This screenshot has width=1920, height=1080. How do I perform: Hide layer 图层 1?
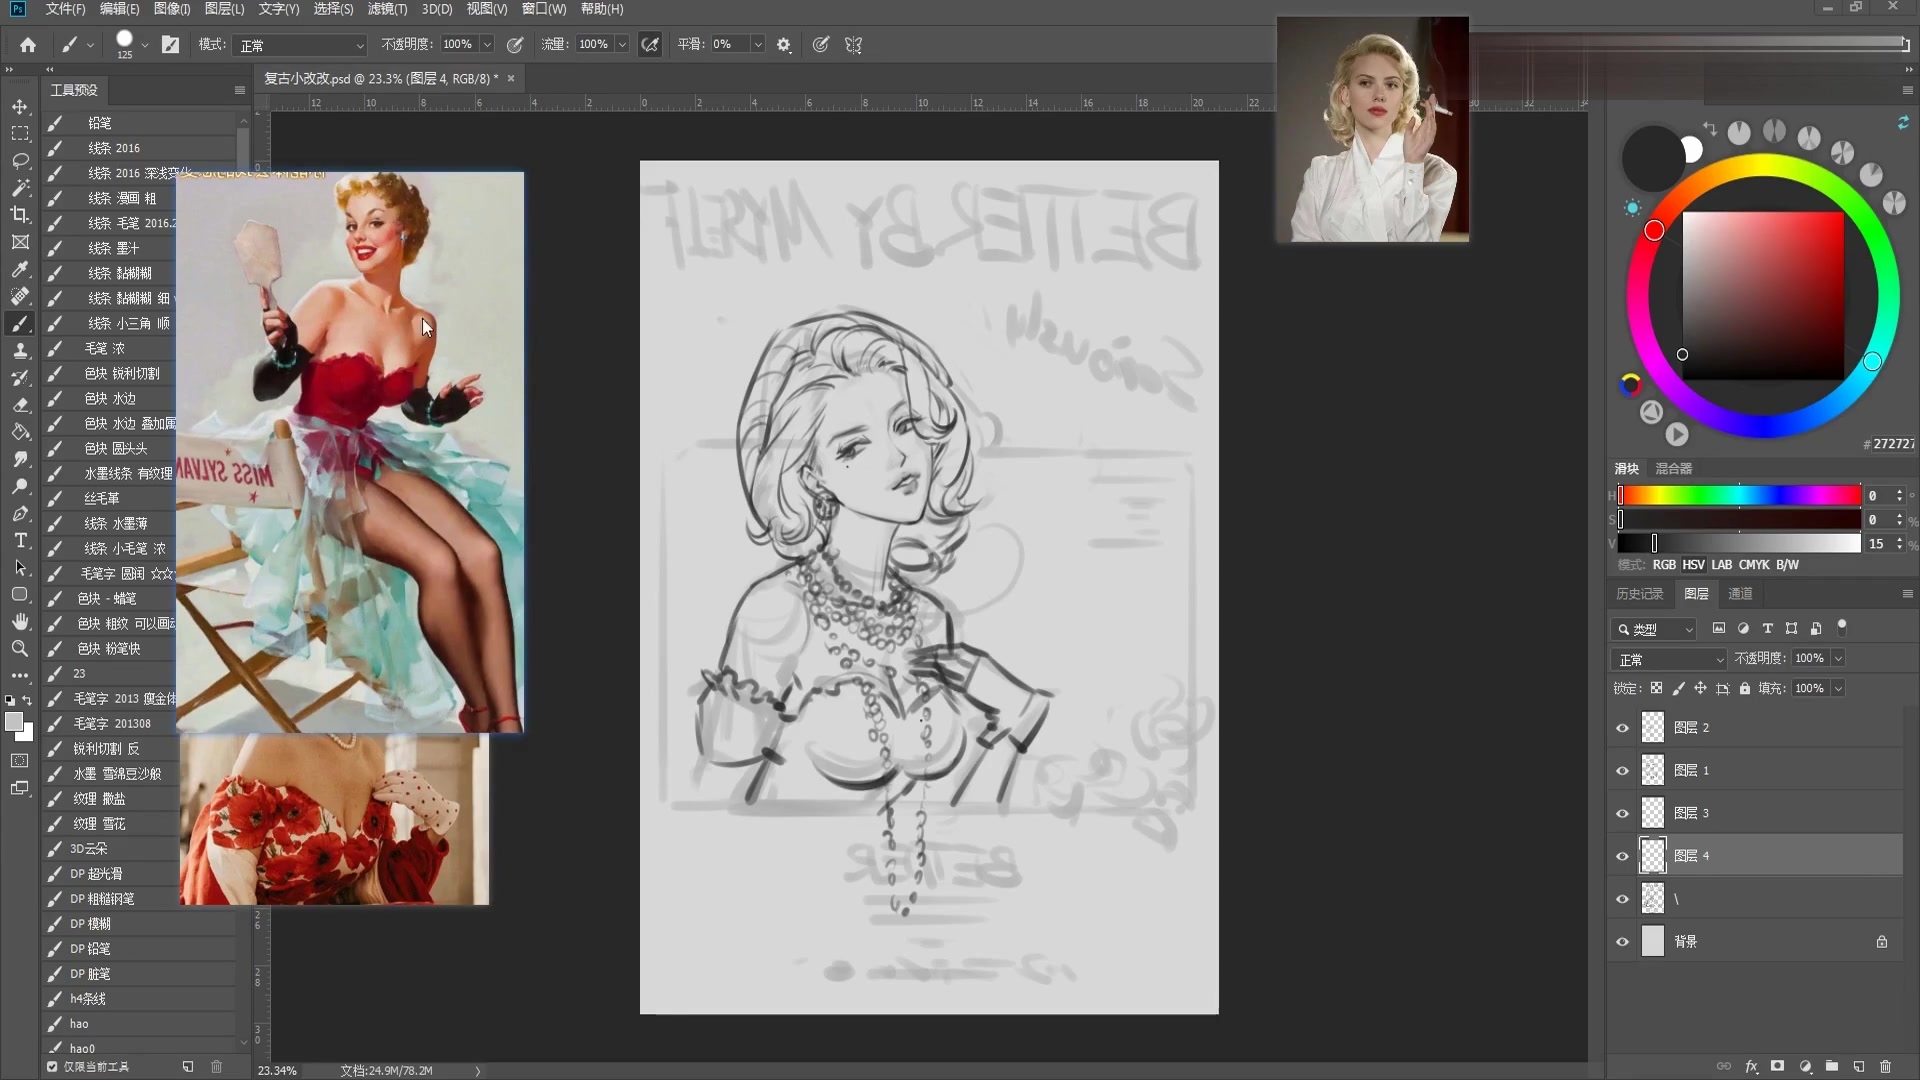(x=1622, y=771)
